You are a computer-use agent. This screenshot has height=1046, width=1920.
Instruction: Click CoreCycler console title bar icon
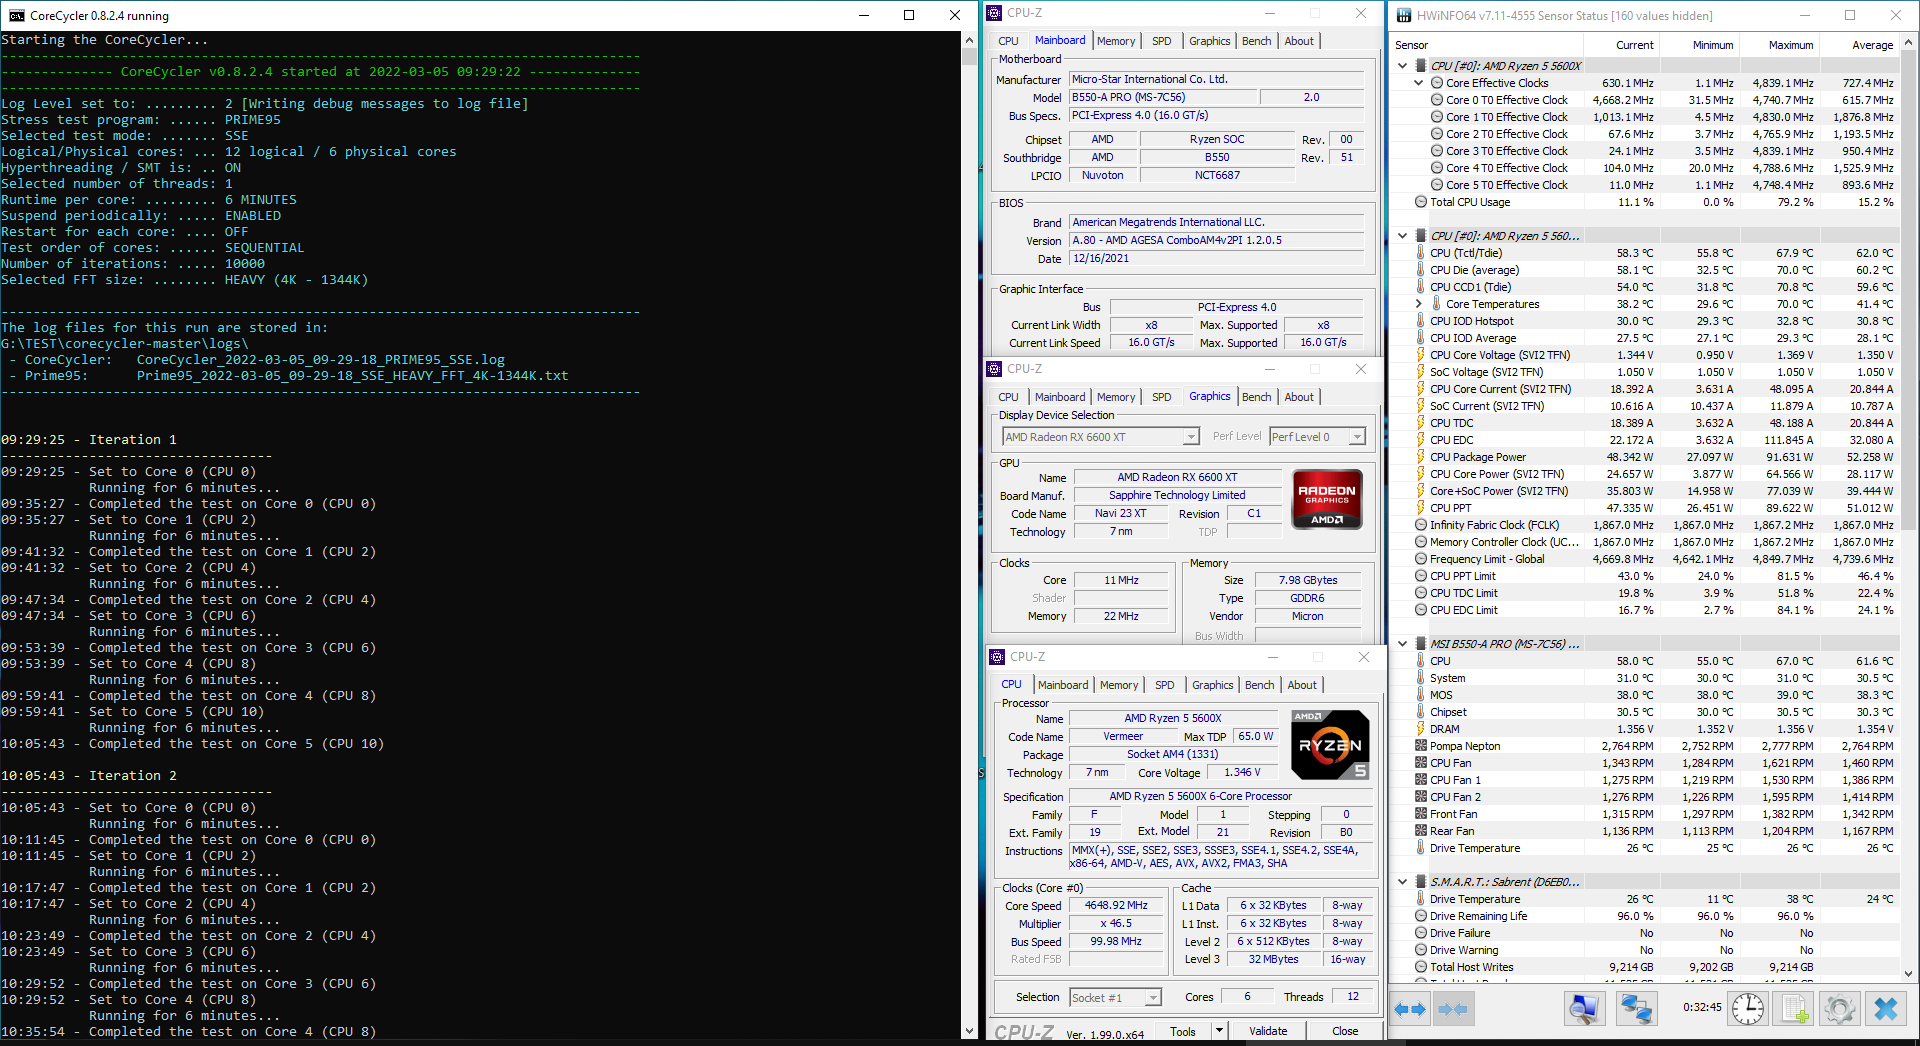(x=17, y=15)
